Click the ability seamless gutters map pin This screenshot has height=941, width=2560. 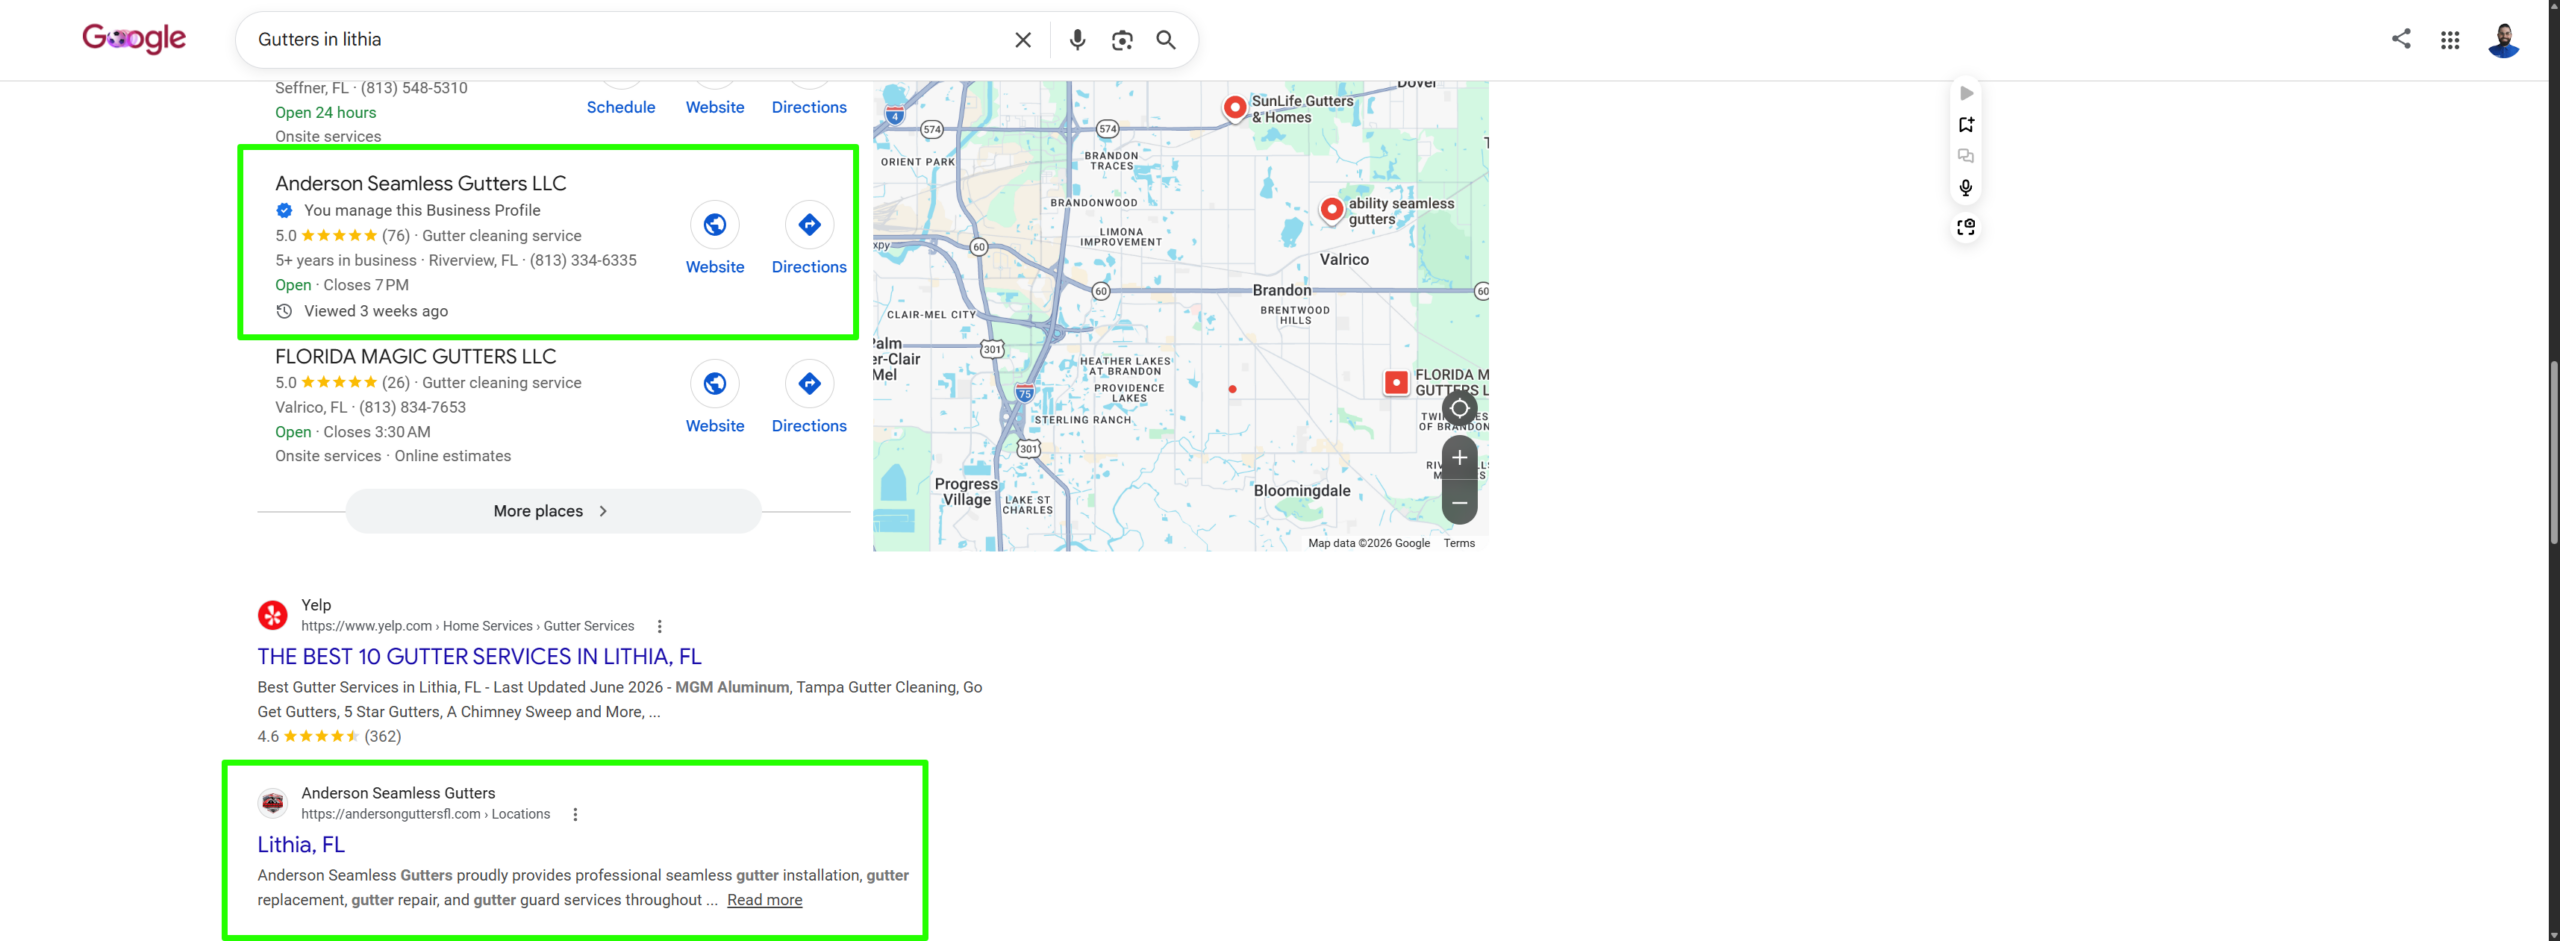point(1332,209)
